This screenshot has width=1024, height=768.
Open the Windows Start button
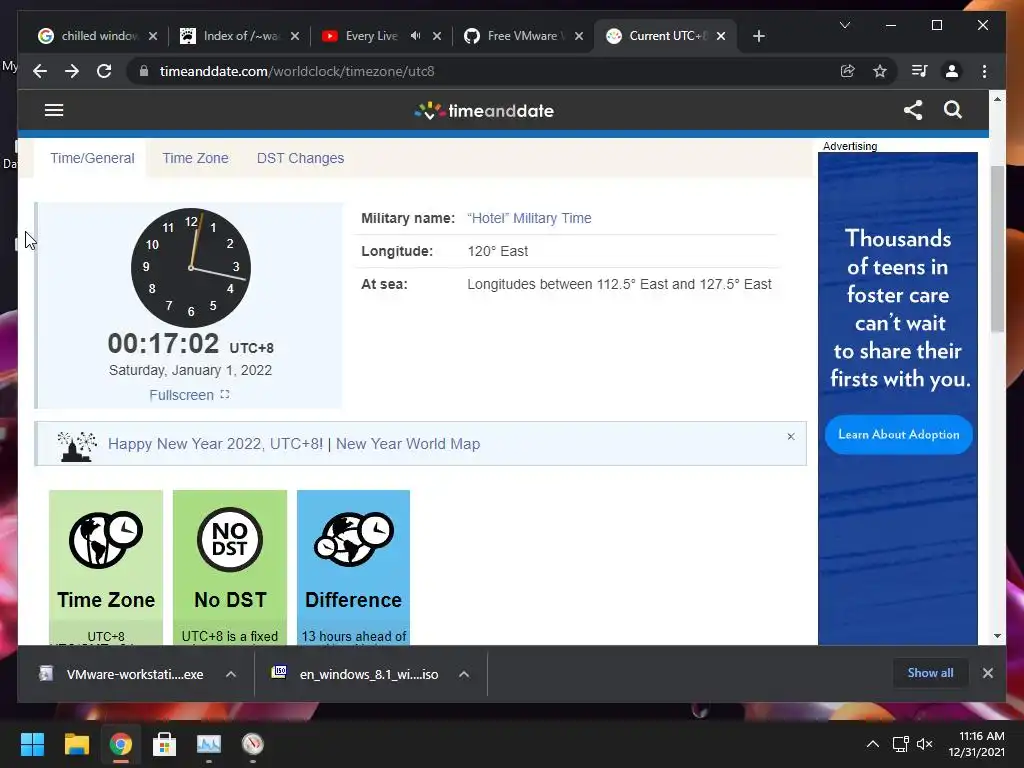point(32,744)
